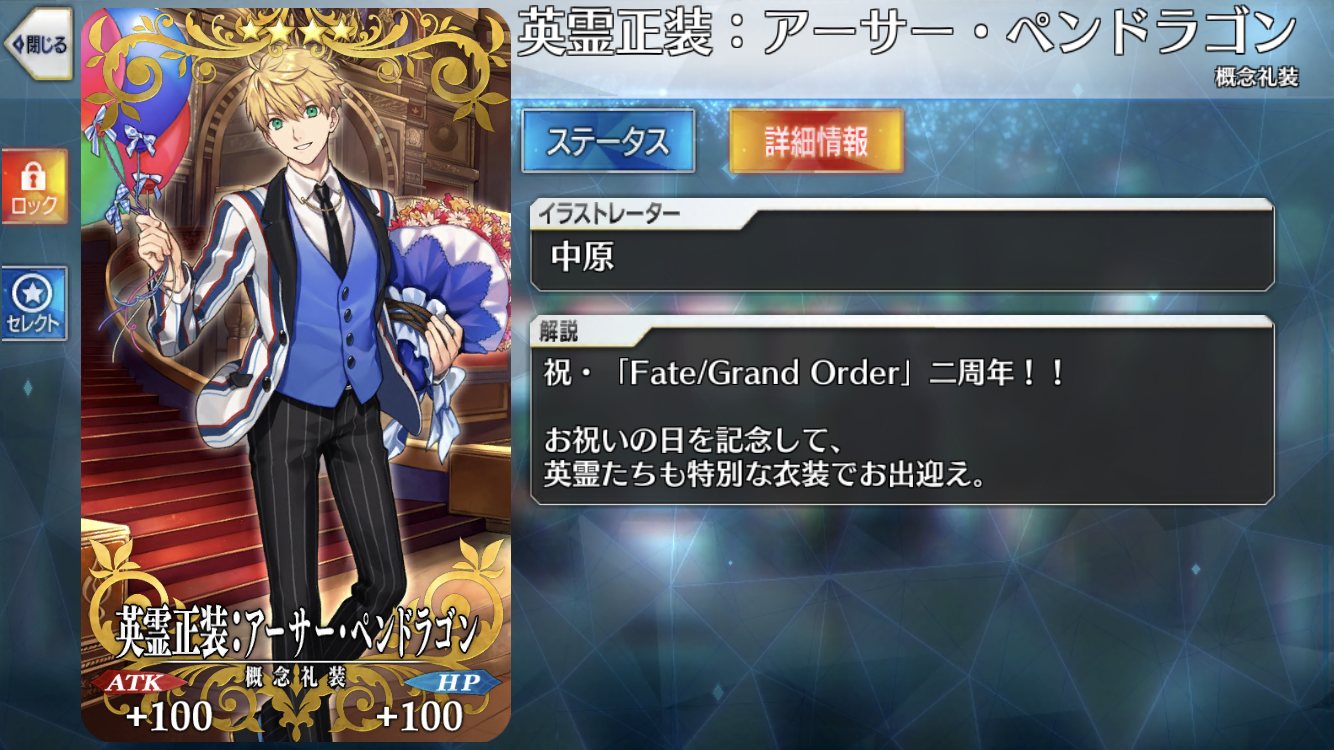Click the ATK +100 value on the card
The height and width of the screenshot is (750, 1334).
pos(169,716)
